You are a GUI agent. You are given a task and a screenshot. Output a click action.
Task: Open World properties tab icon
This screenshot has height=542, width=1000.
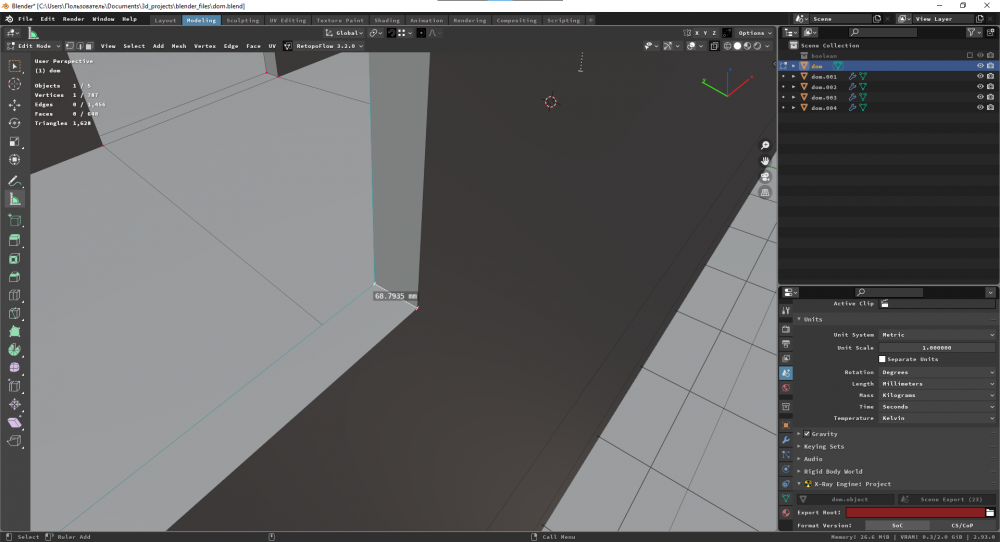(786, 387)
